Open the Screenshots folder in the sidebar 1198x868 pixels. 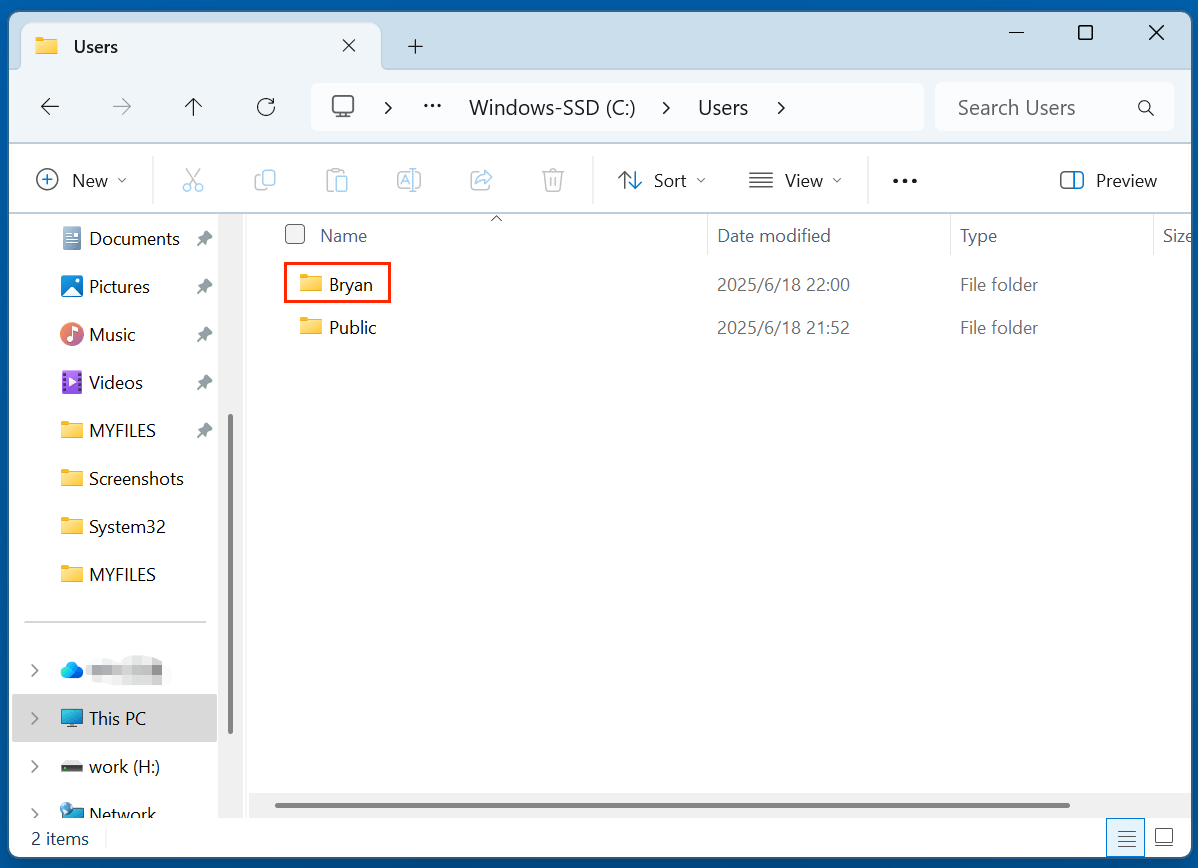136,478
